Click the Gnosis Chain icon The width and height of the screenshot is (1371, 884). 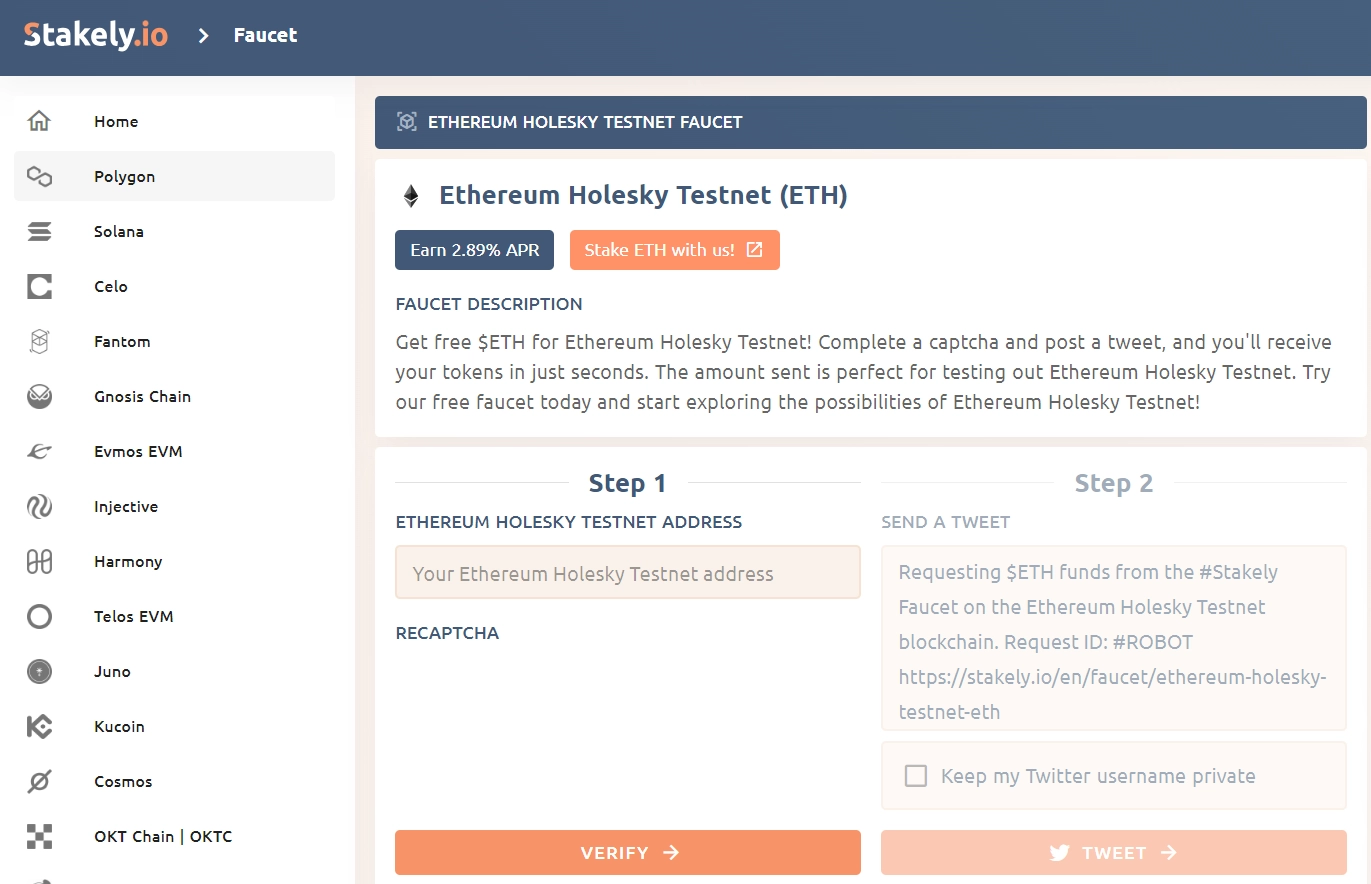39,397
